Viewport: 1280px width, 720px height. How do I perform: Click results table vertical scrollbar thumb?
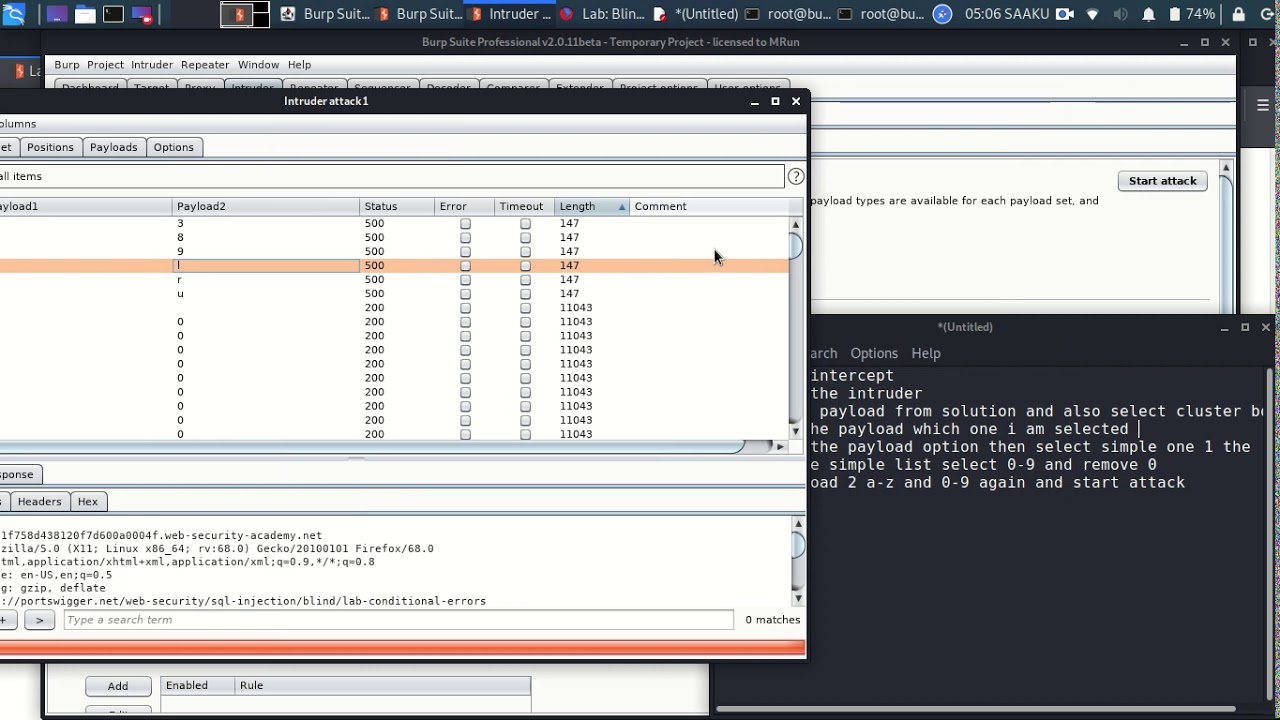797,246
